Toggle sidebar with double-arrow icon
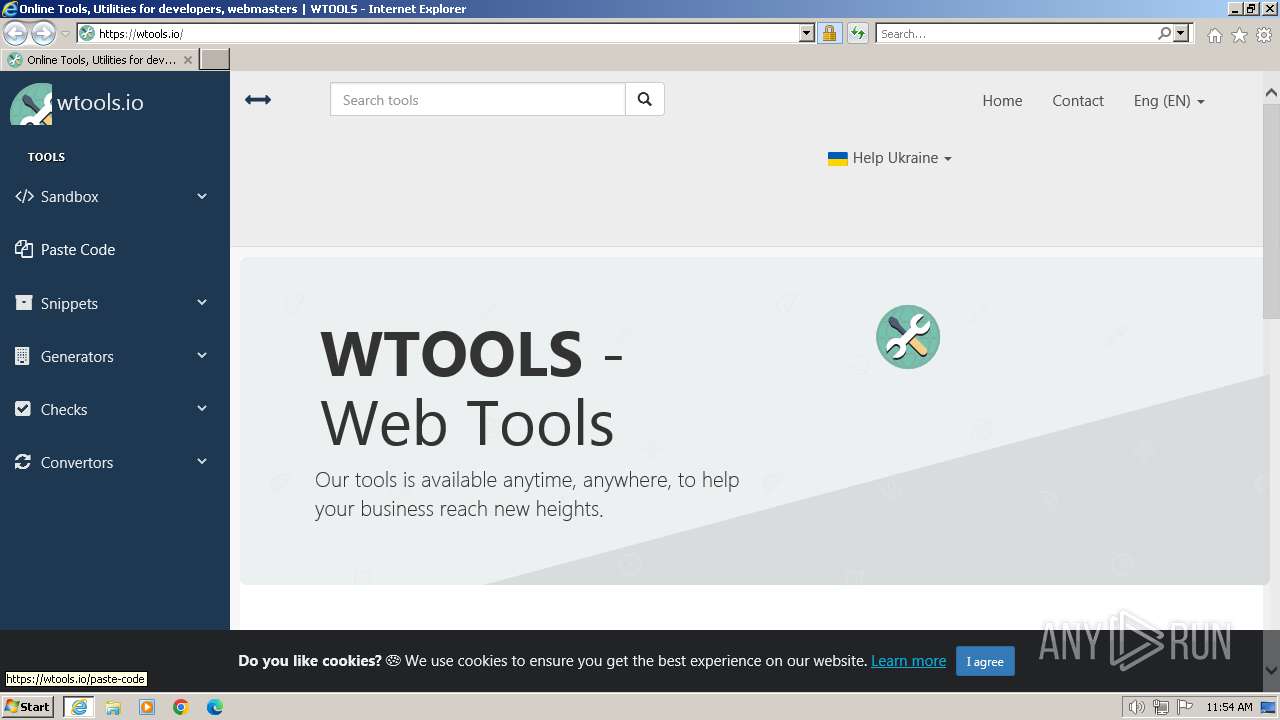Viewport: 1280px width, 720px height. tap(258, 100)
